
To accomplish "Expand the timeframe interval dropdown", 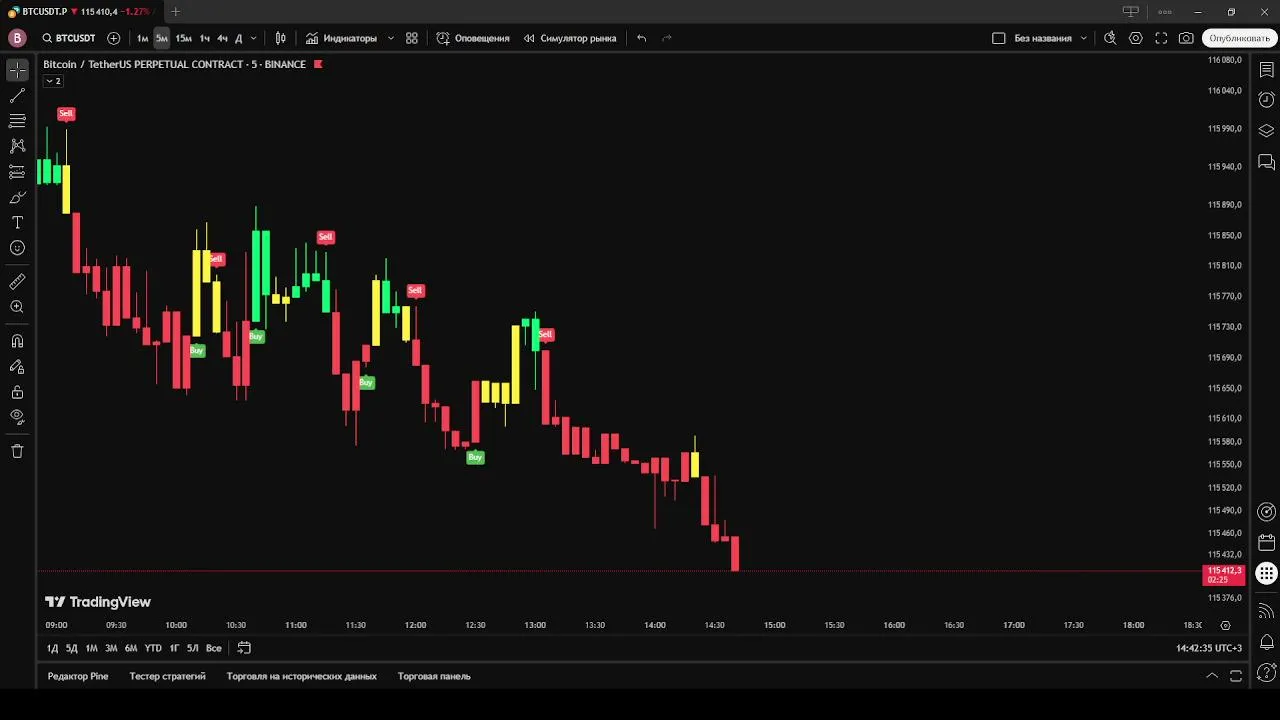I will click(253, 38).
